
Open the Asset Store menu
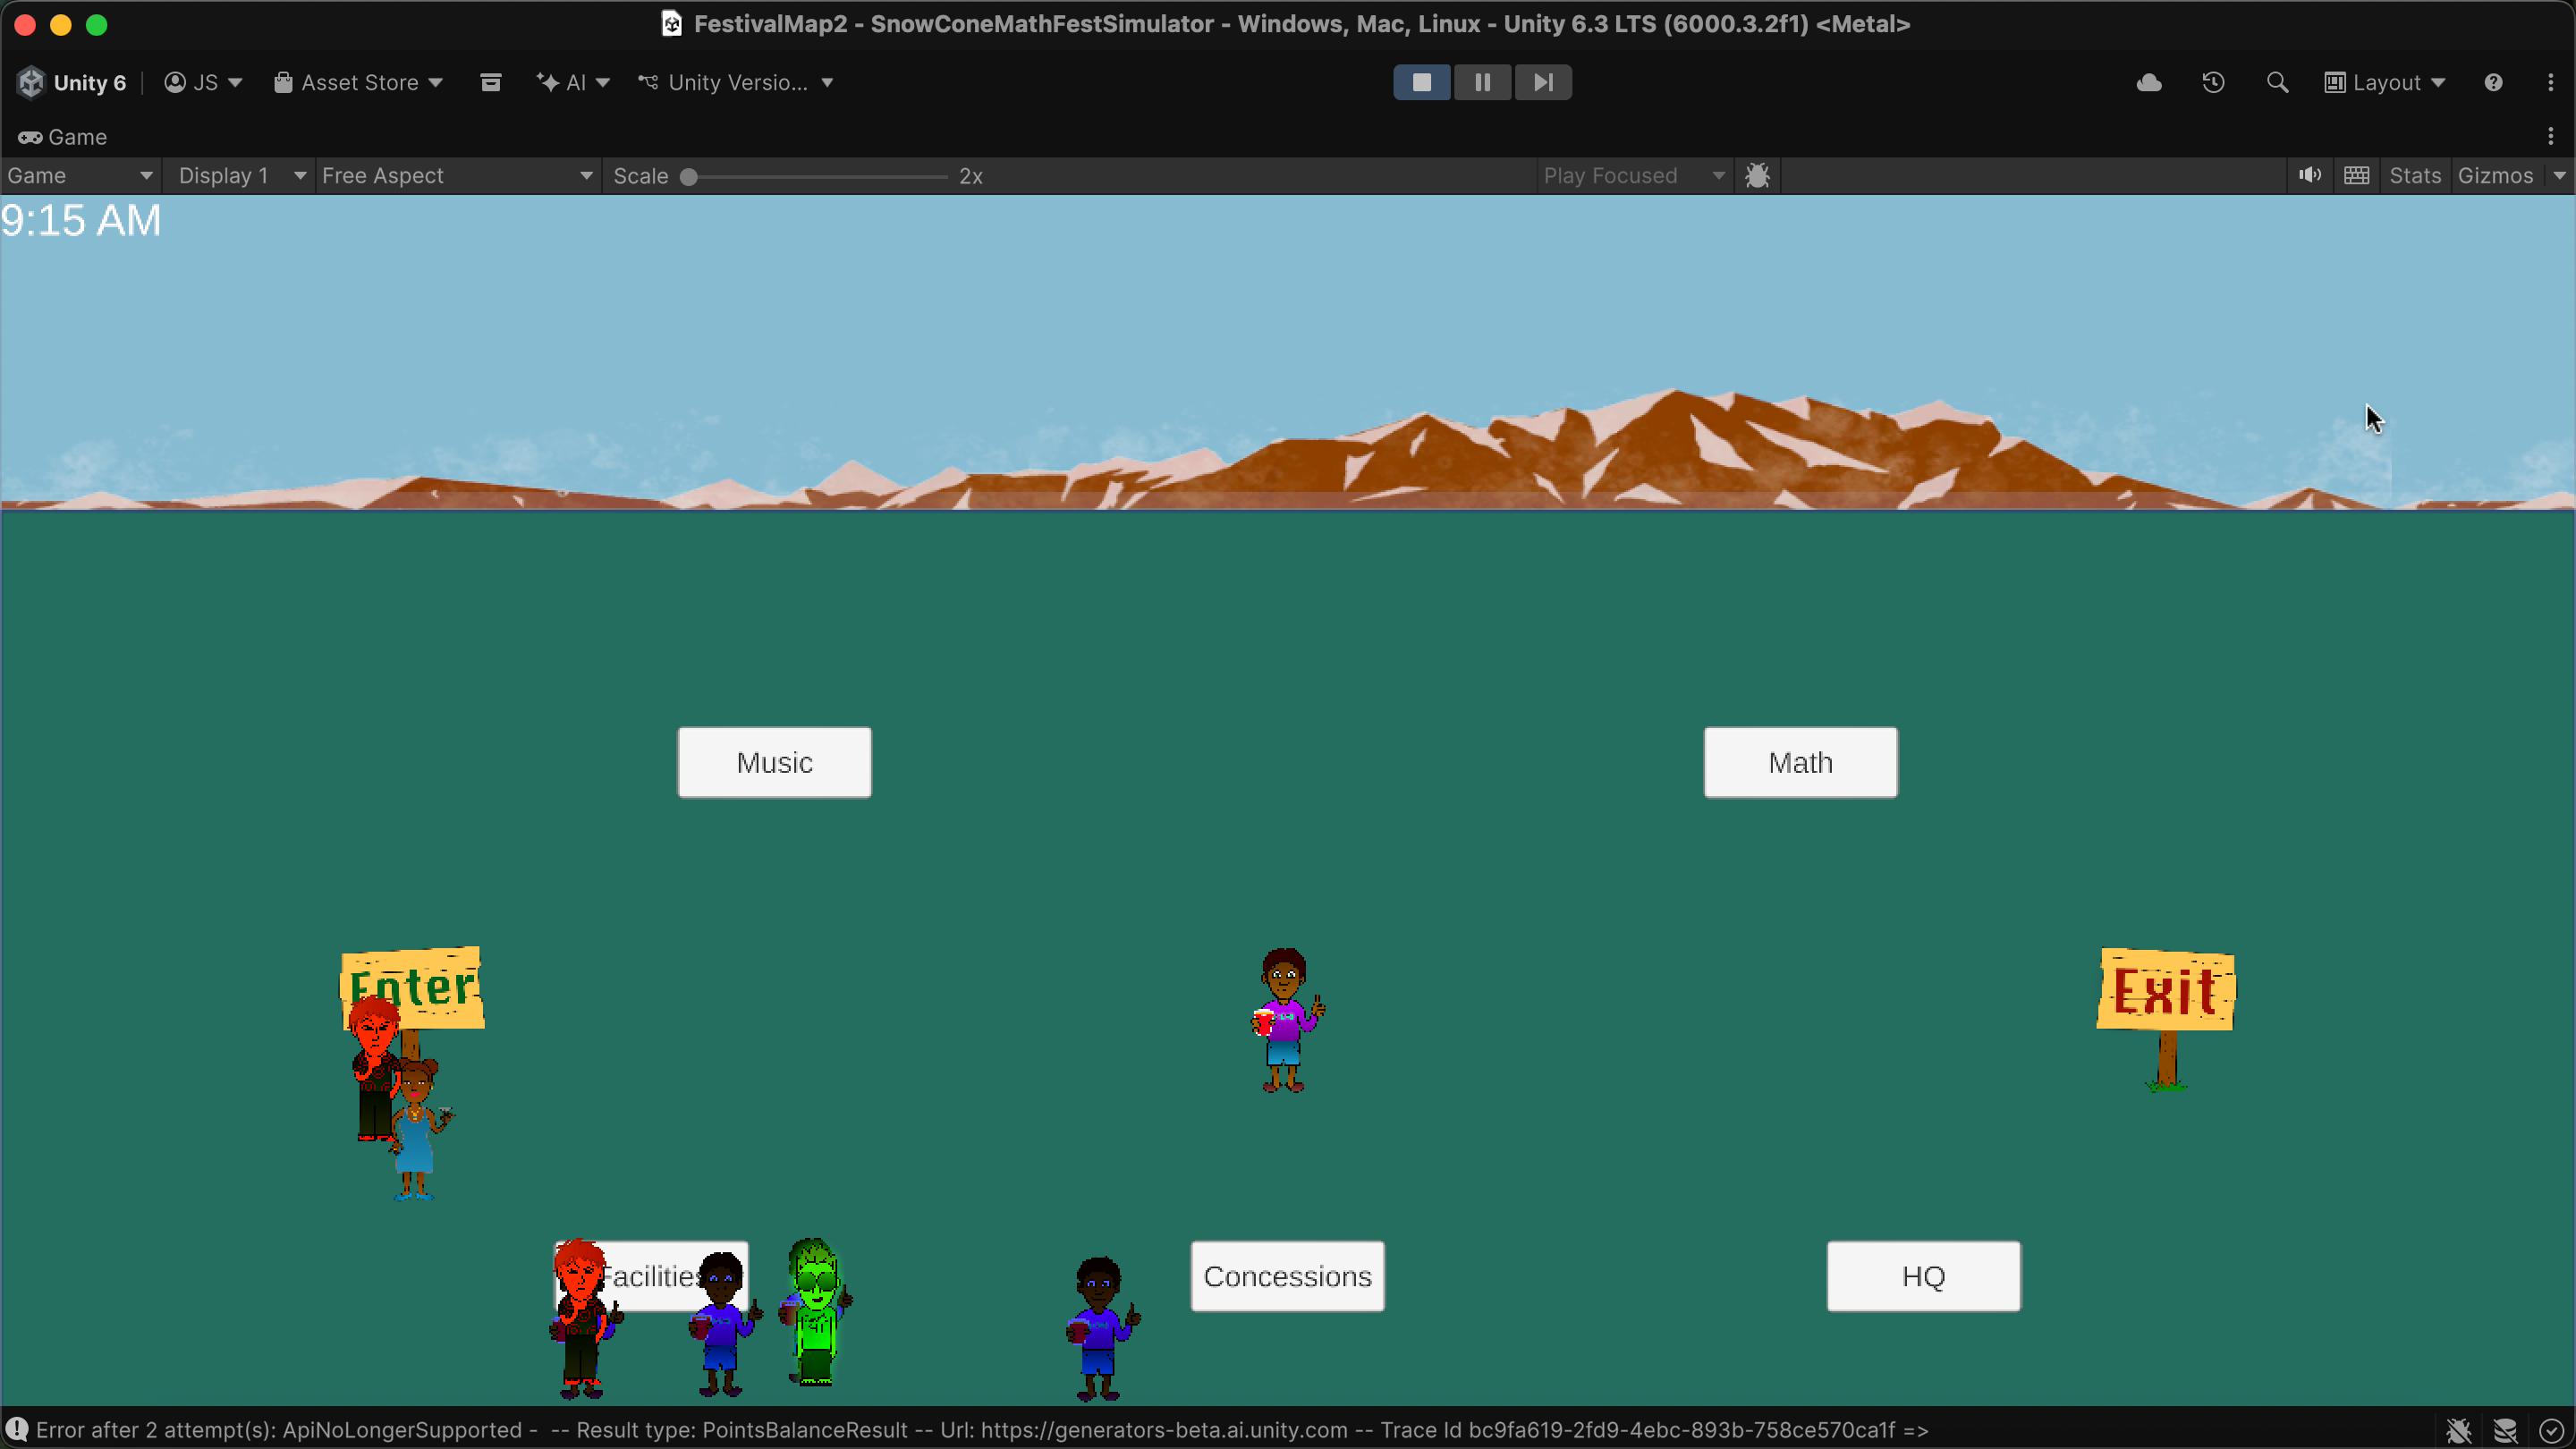[358, 82]
